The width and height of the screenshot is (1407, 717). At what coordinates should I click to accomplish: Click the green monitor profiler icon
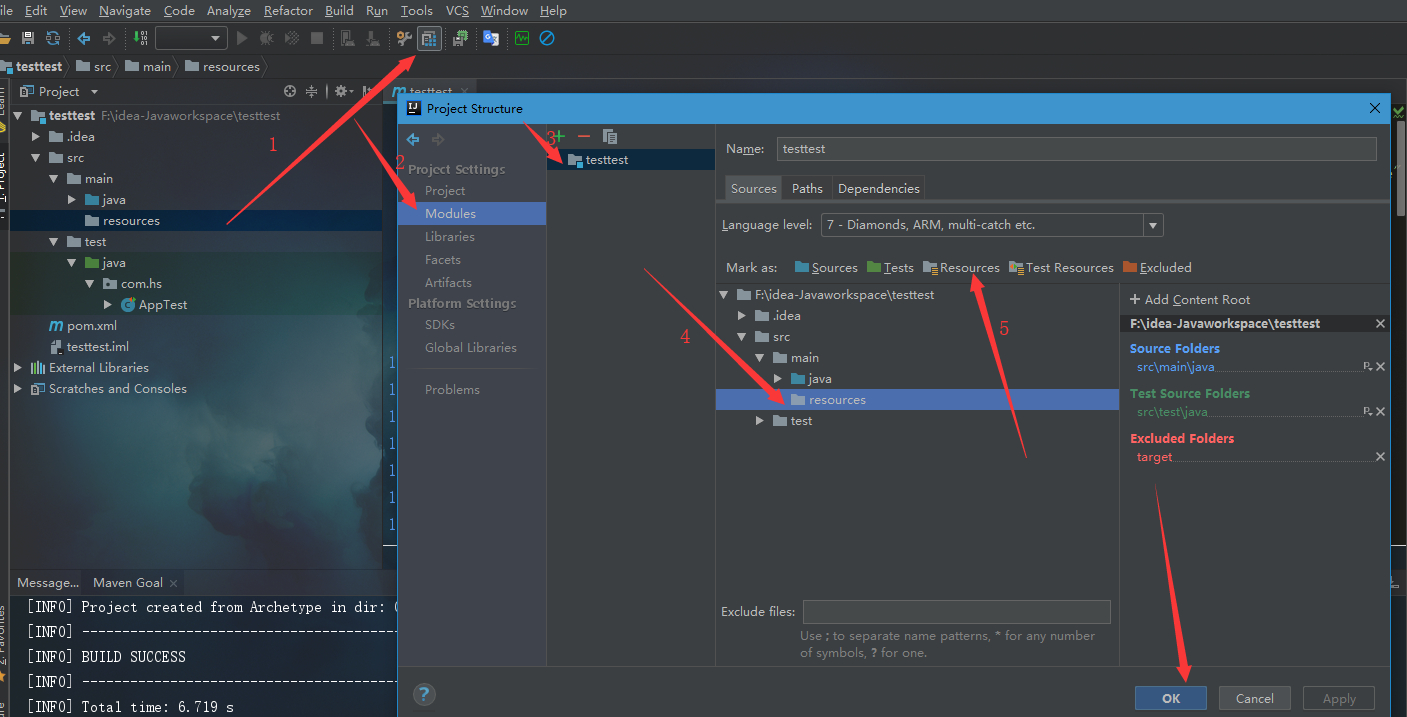(522, 38)
